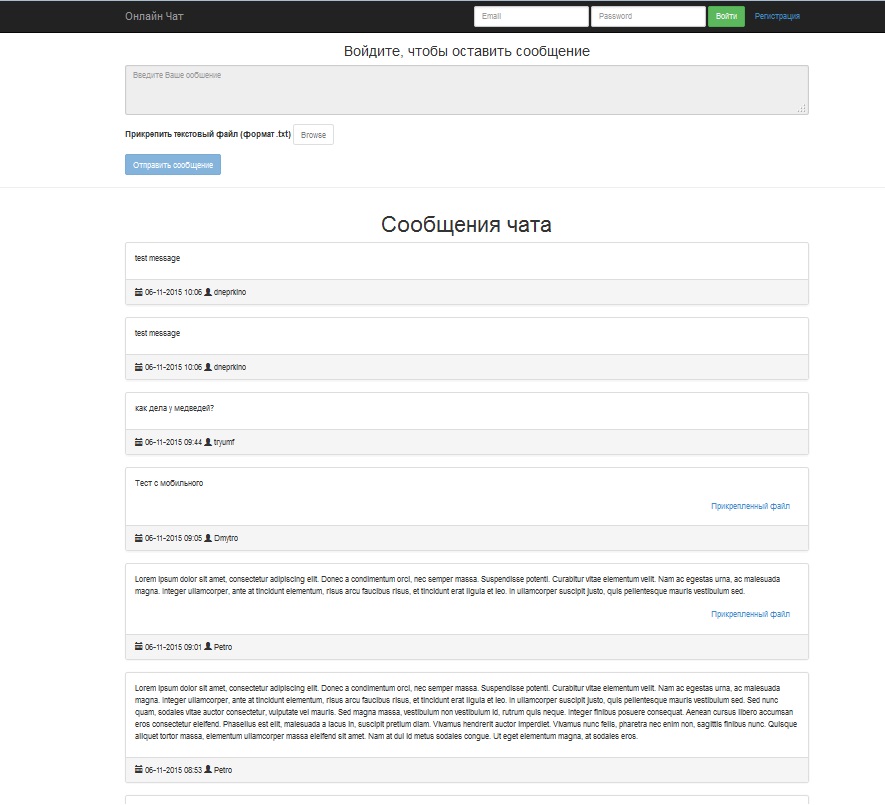Screen dimensions: 885x805
Task: Click the timestamp 06-11-2015 09:44
Action: tap(173, 443)
